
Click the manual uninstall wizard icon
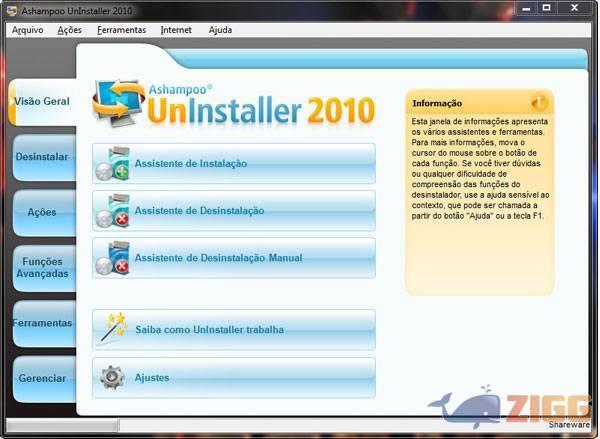pos(113,258)
